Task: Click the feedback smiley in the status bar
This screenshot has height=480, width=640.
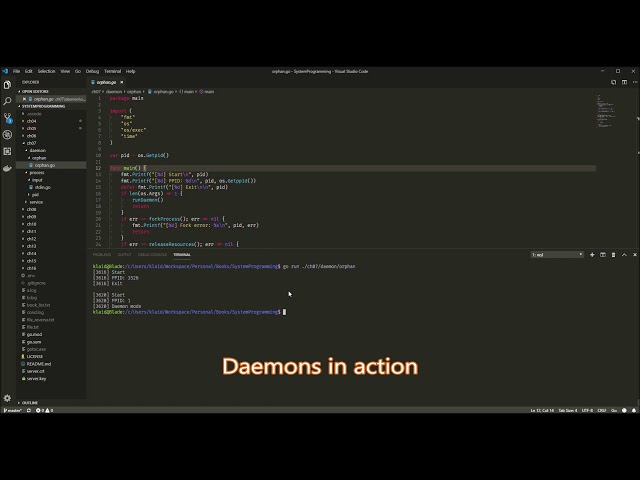Action: [624, 410]
